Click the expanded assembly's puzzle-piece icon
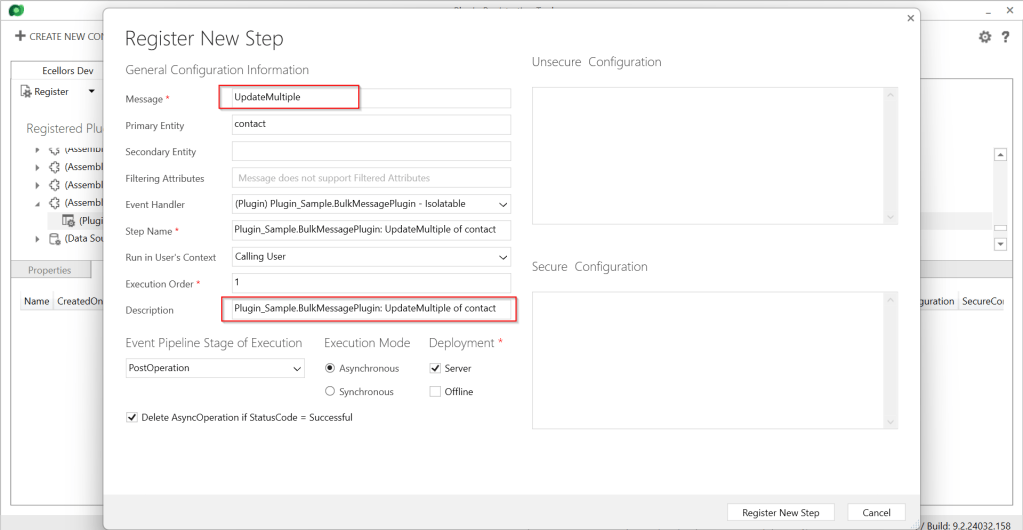 (x=54, y=203)
